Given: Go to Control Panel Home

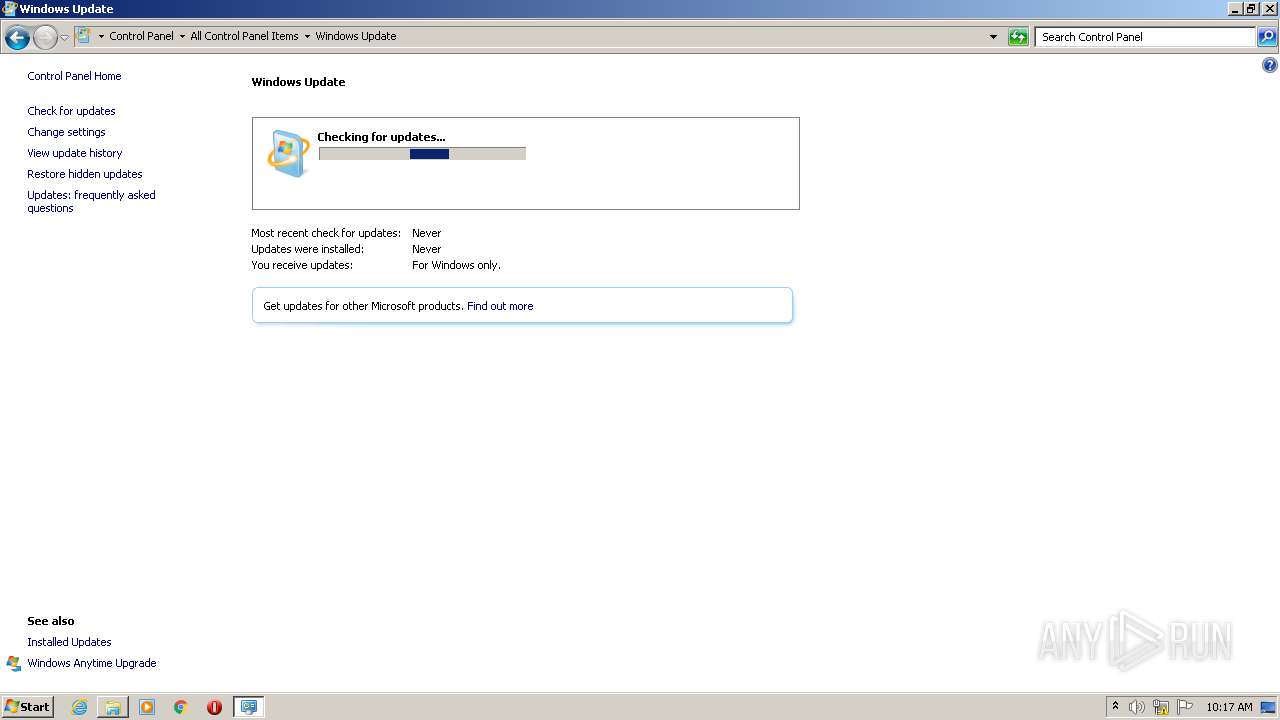Looking at the screenshot, I should pyautogui.click(x=74, y=76).
